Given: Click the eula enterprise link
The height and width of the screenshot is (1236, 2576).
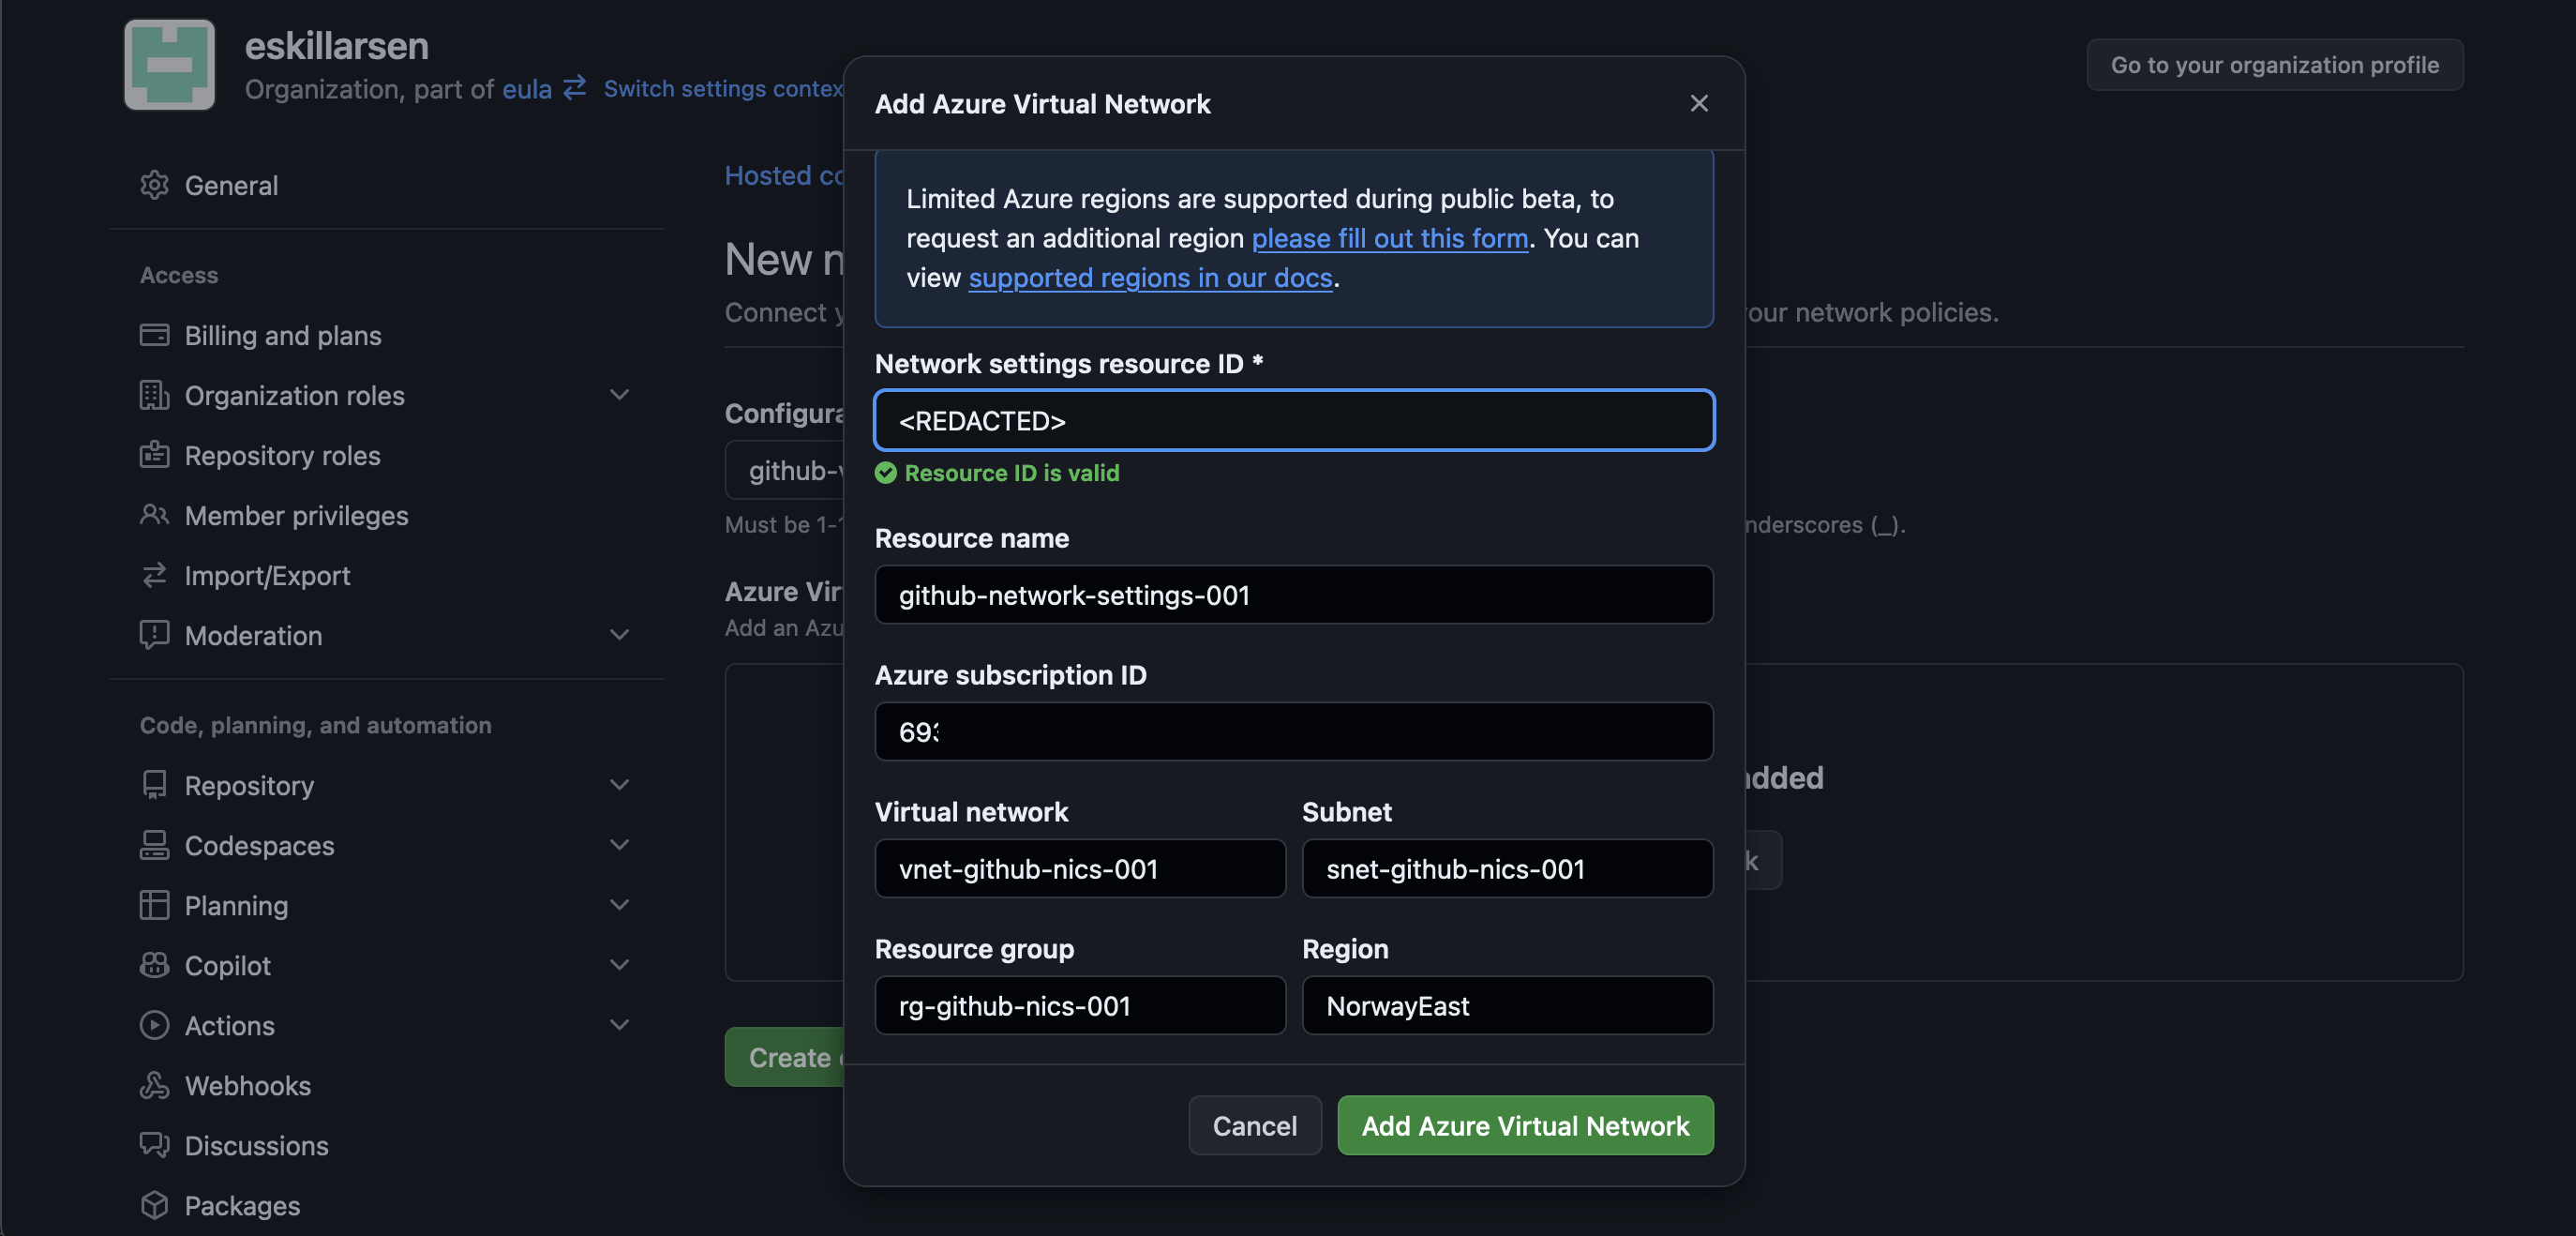Looking at the screenshot, I should (x=527, y=89).
